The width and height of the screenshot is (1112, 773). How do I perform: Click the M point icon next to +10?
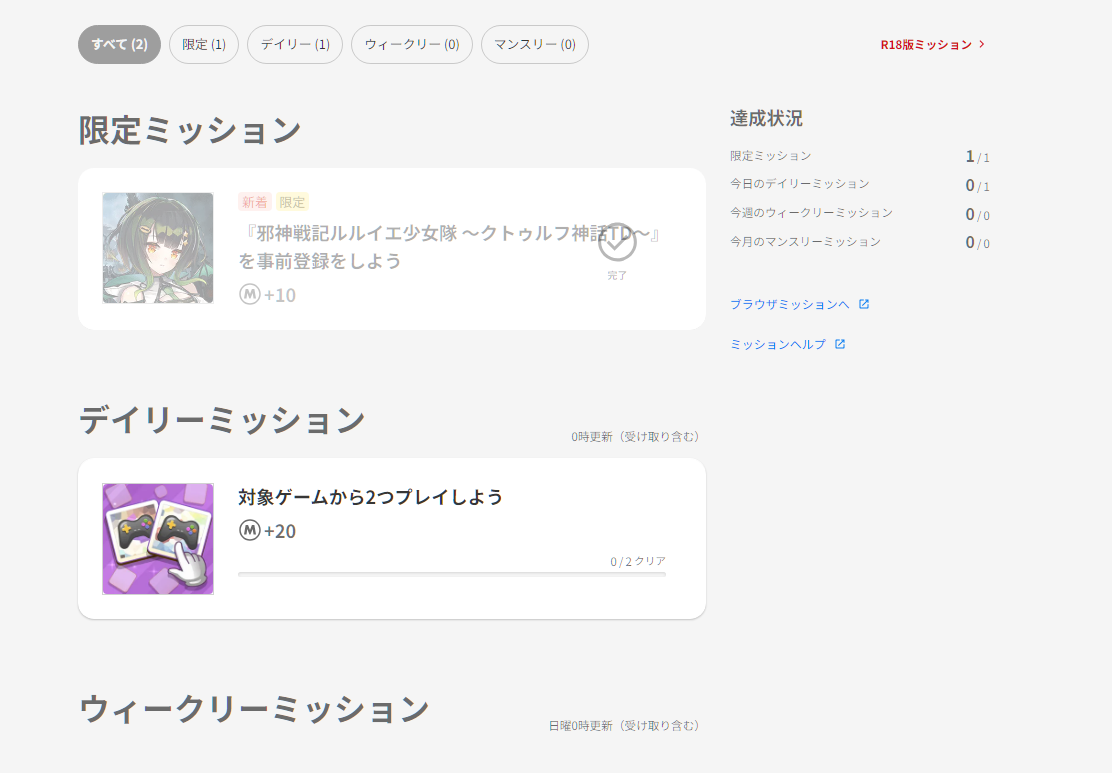click(x=249, y=295)
